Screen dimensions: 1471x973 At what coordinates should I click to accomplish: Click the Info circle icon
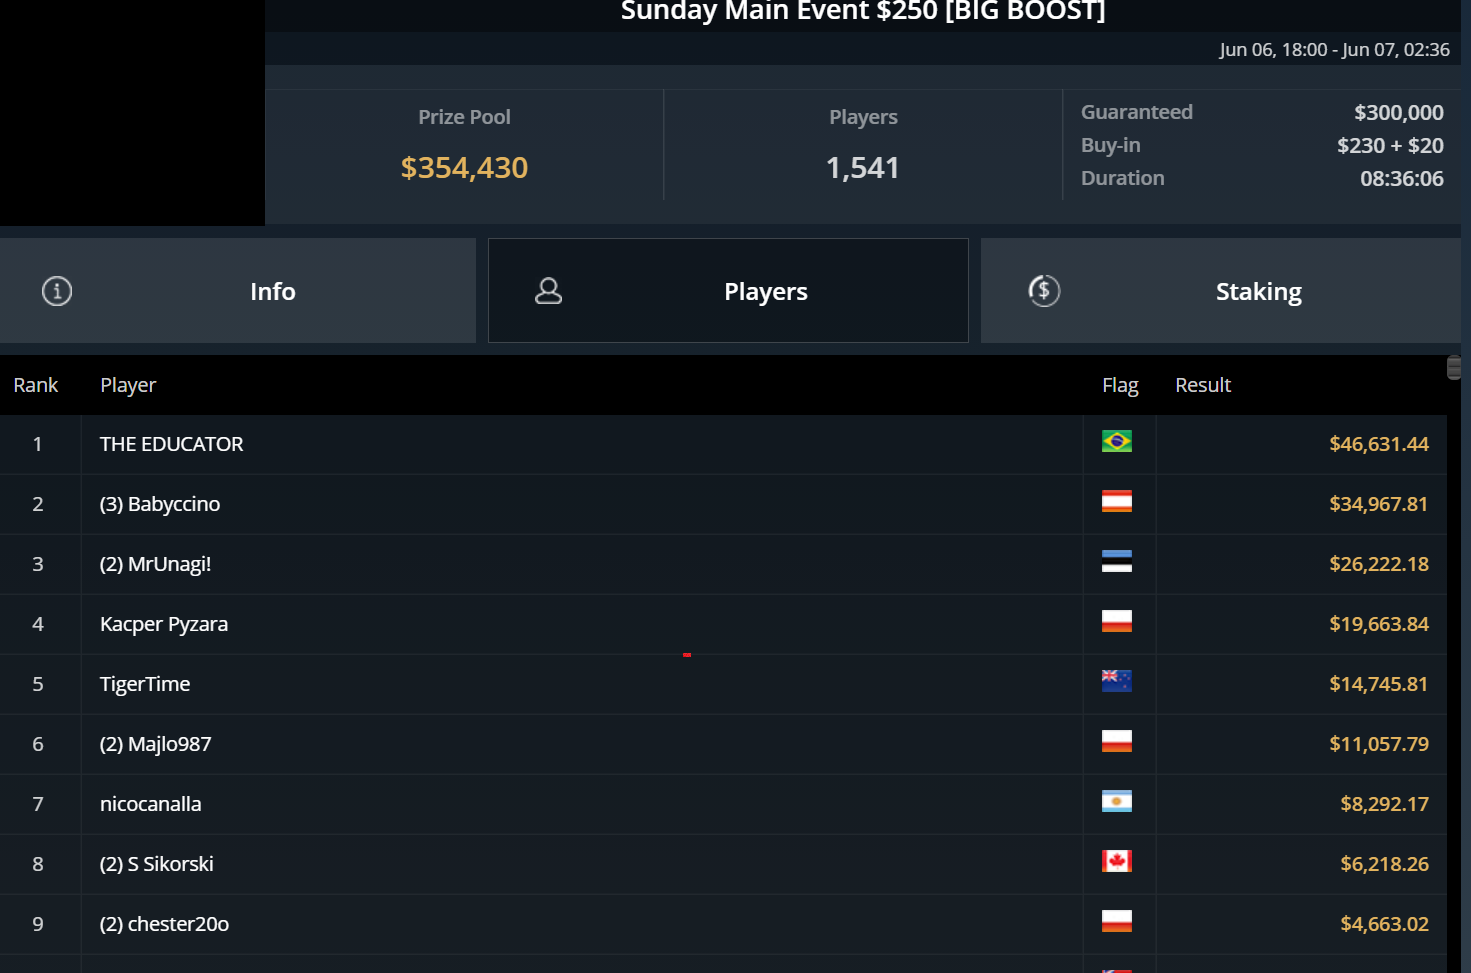click(x=57, y=291)
